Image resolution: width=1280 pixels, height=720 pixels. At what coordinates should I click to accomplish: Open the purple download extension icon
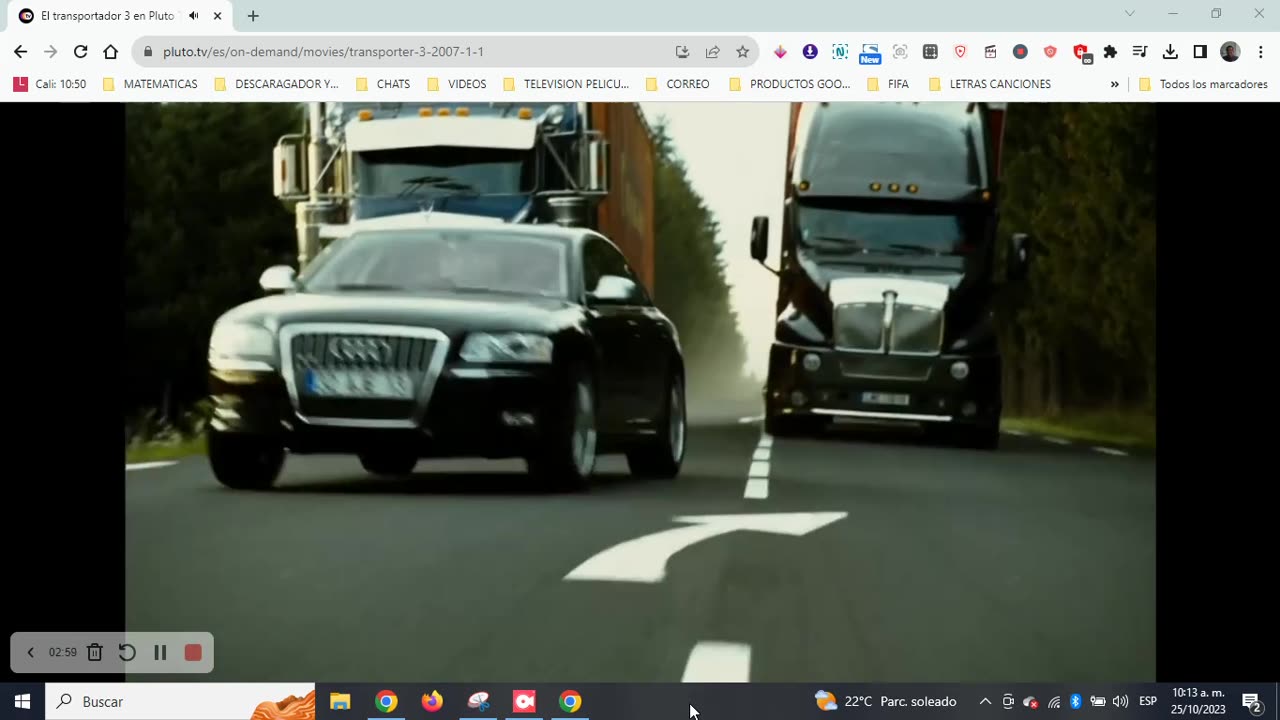coord(810,52)
